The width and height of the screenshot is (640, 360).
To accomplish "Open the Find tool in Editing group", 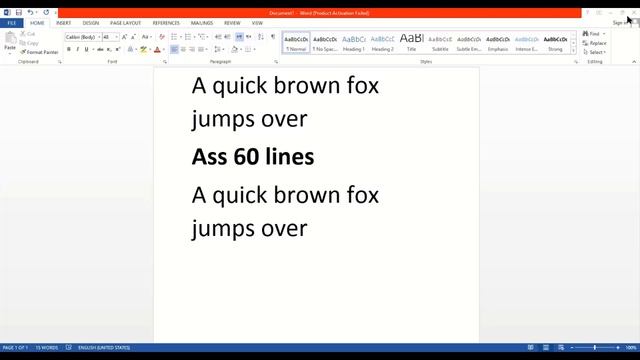I will (x=591, y=34).
